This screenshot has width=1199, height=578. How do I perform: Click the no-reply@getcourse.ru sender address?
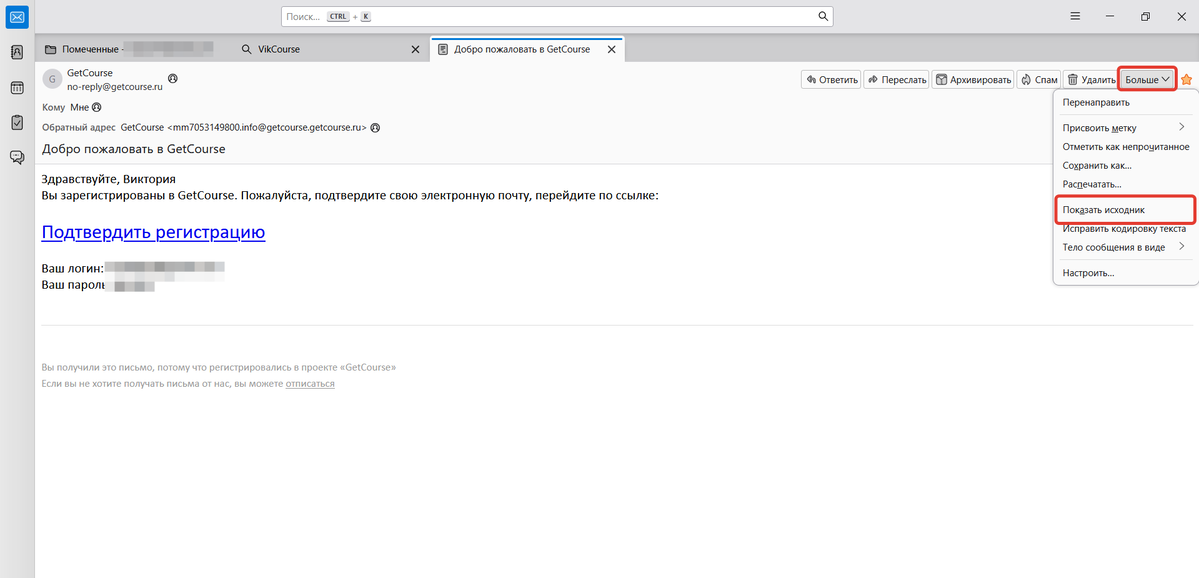(115, 87)
